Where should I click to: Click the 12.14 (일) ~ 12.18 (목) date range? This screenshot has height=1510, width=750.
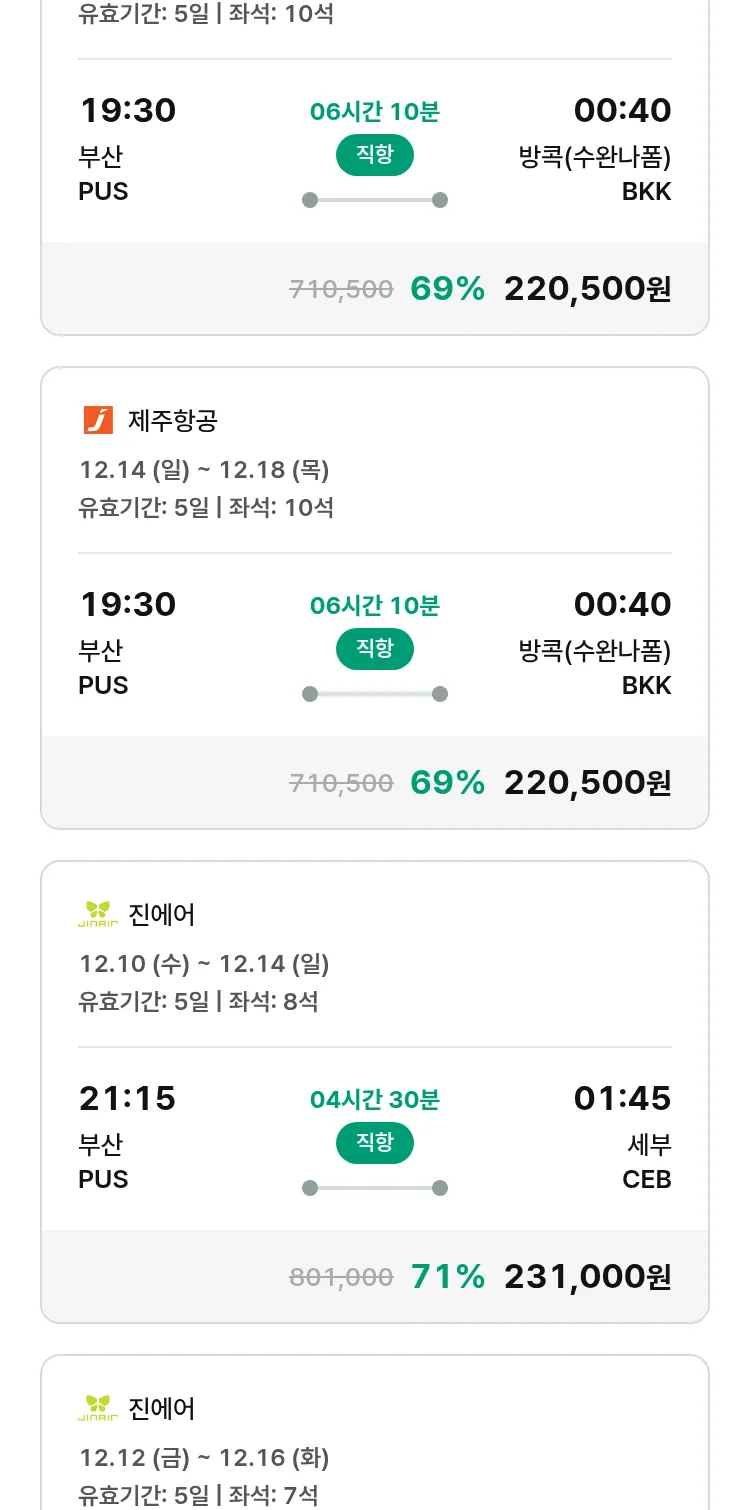[x=204, y=470]
